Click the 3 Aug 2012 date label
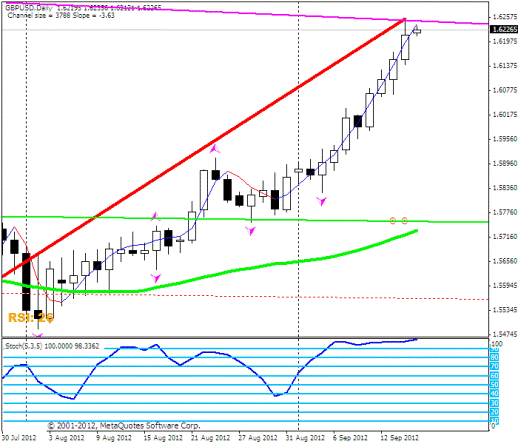Screen dimensions: 518x444 coord(67,438)
